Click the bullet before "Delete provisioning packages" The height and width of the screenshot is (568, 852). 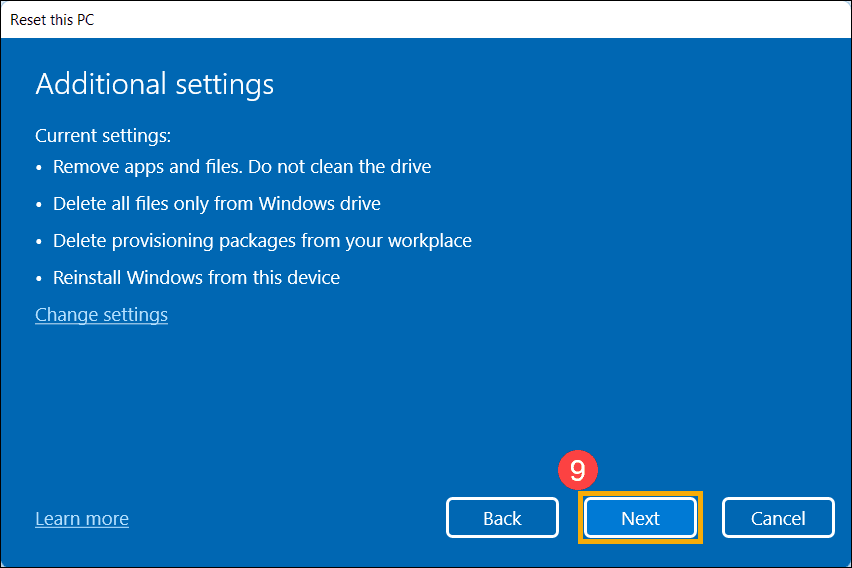point(40,241)
